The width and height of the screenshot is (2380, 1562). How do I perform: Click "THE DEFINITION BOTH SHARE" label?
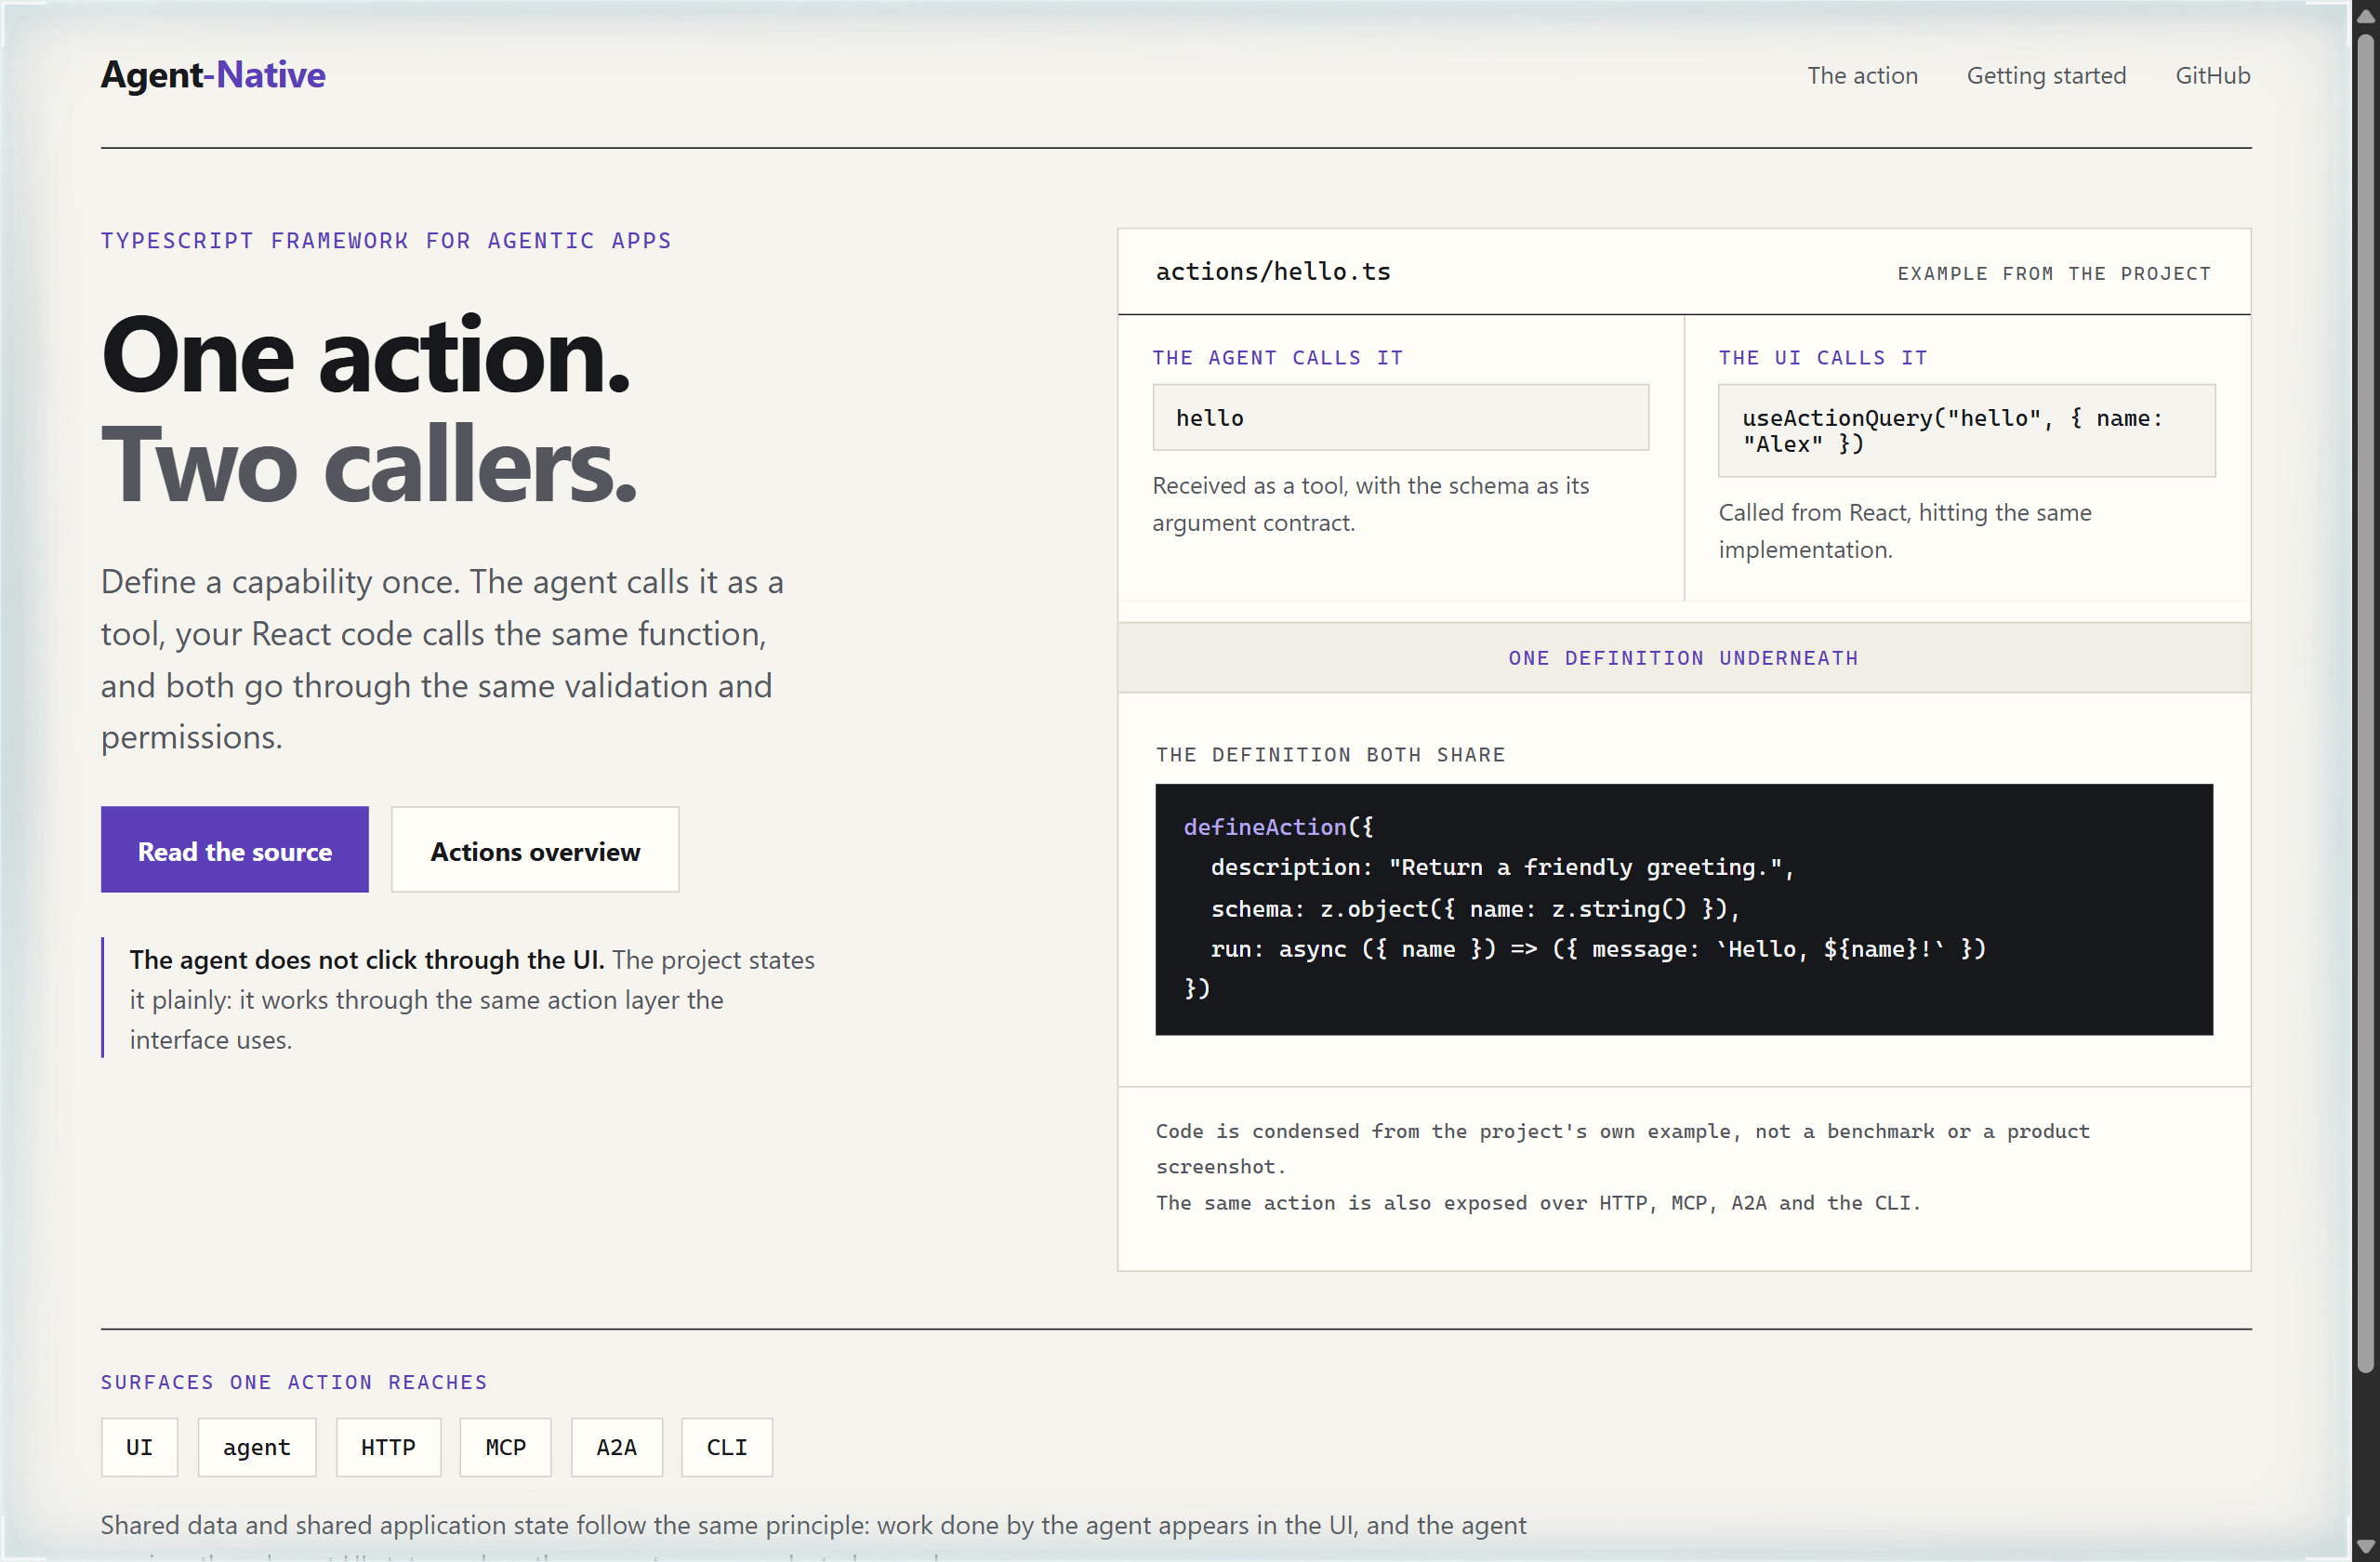1330,755
